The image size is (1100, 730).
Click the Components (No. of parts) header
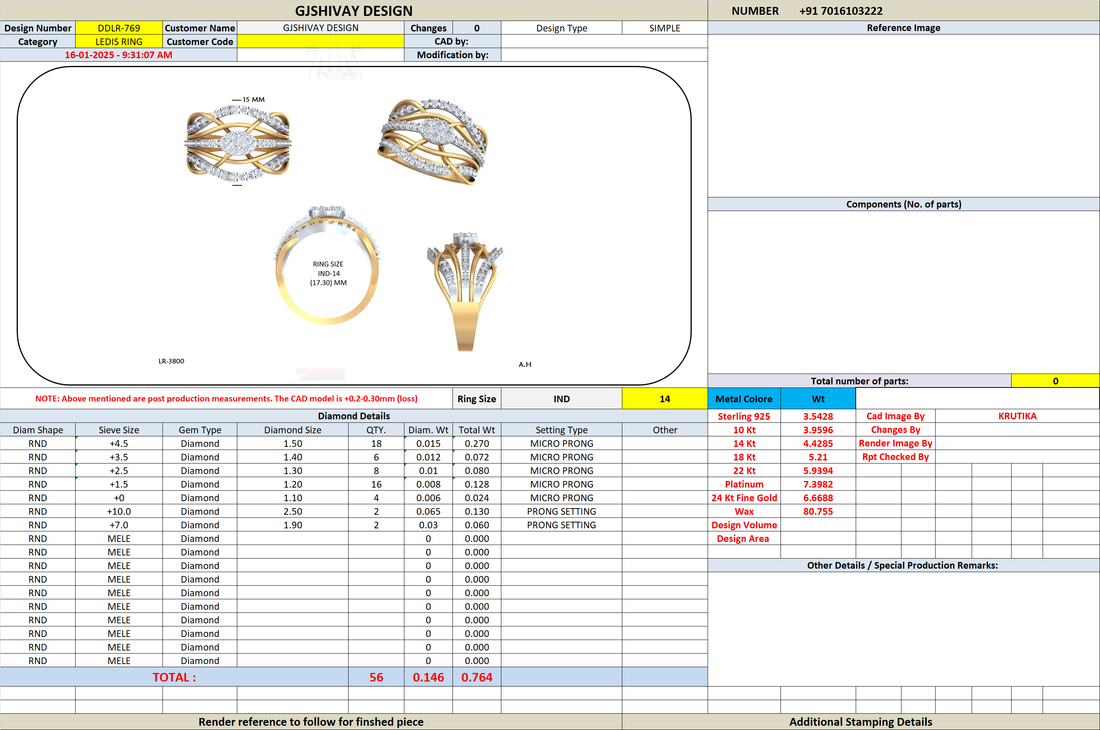[x=904, y=204]
